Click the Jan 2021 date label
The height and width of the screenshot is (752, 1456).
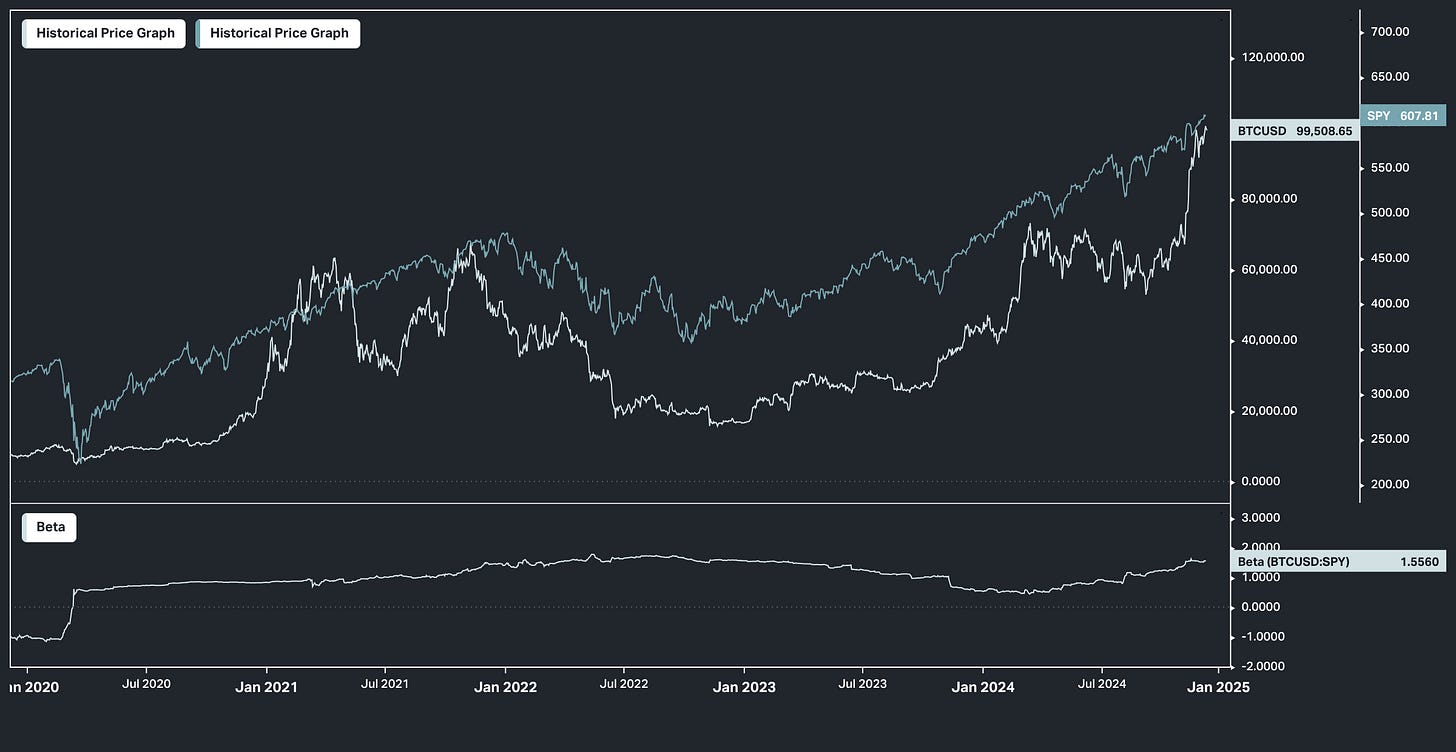(x=267, y=687)
